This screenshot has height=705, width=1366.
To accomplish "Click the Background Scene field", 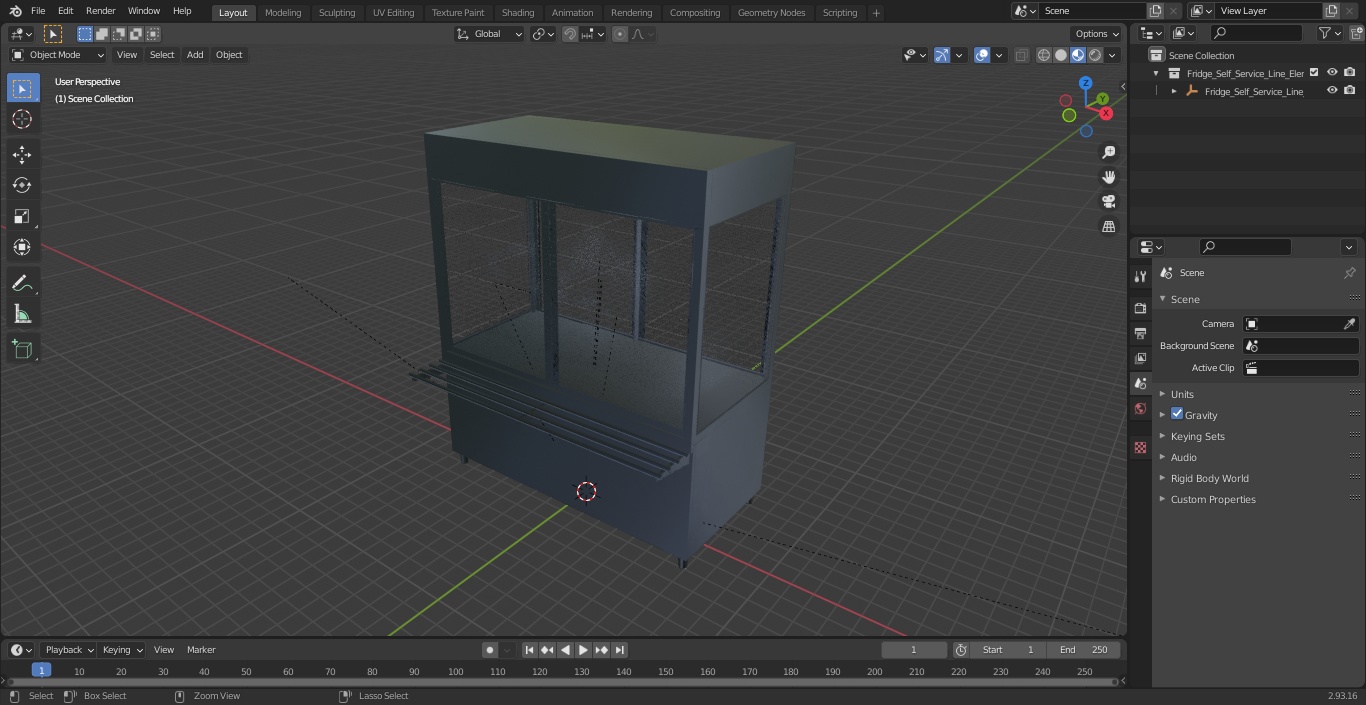I will [x=1300, y=346].
